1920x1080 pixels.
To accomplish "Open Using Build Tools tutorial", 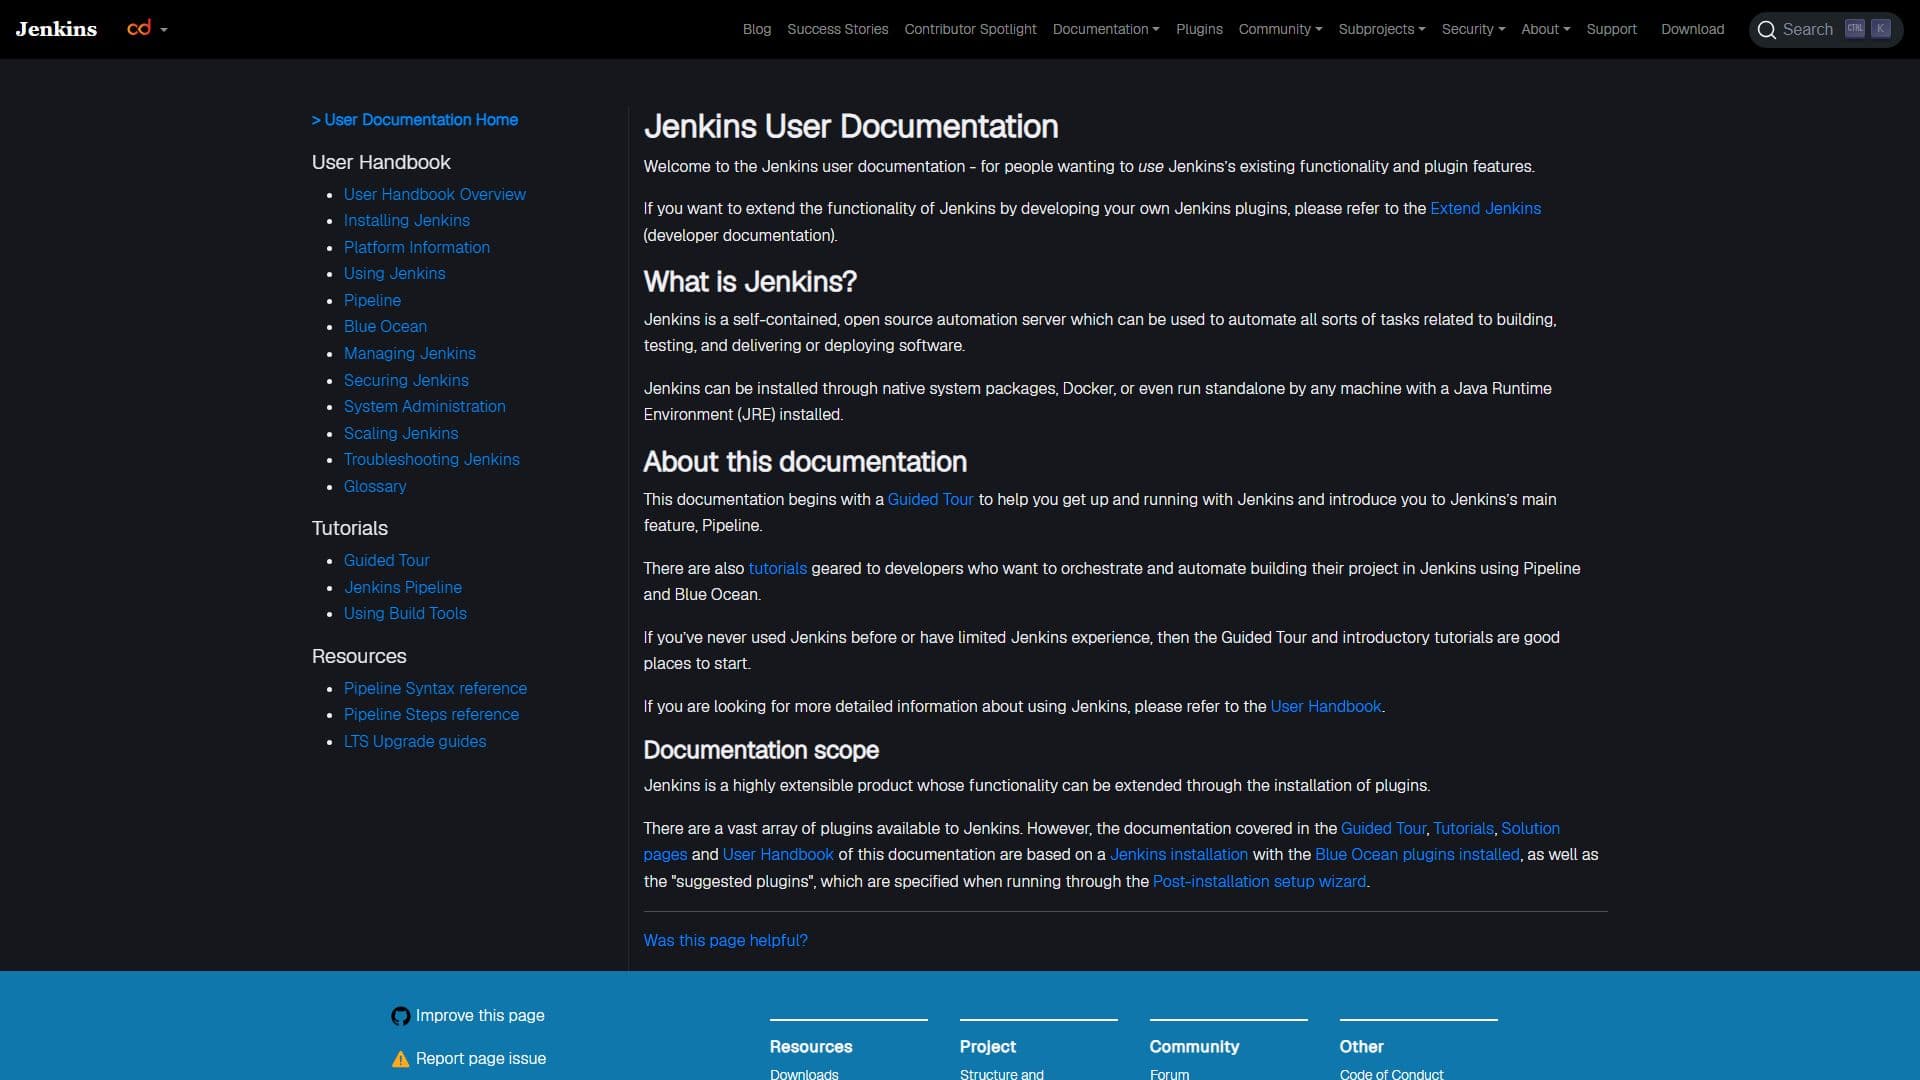I will click(405, 613).
